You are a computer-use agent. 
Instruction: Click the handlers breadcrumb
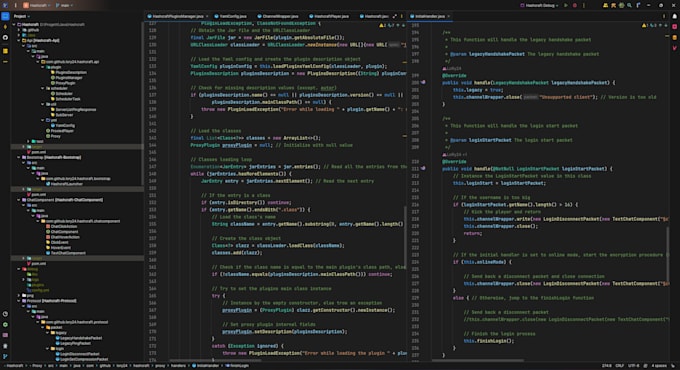(178, 366)
